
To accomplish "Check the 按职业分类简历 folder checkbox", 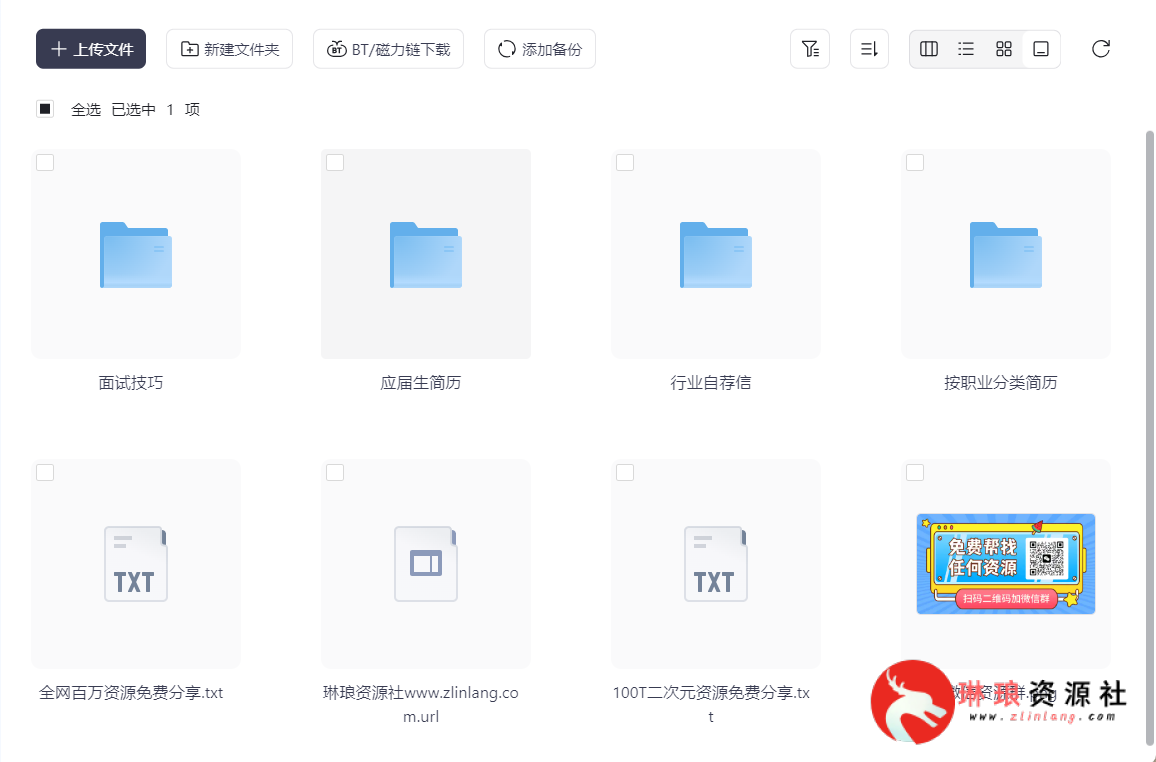I will tap(915, 162).
